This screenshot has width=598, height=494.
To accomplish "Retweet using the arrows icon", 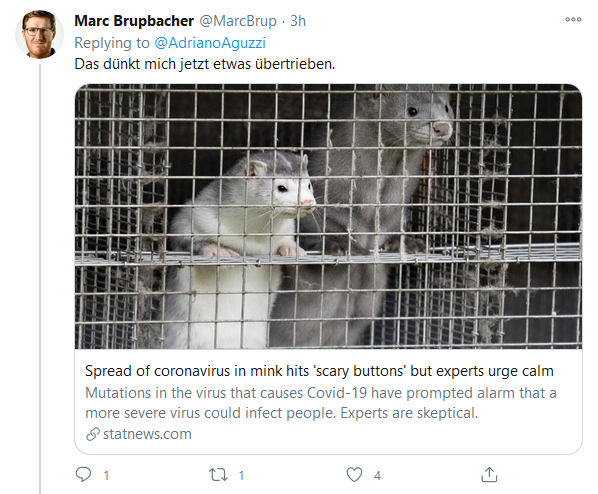I will click(x=218, y=475).
